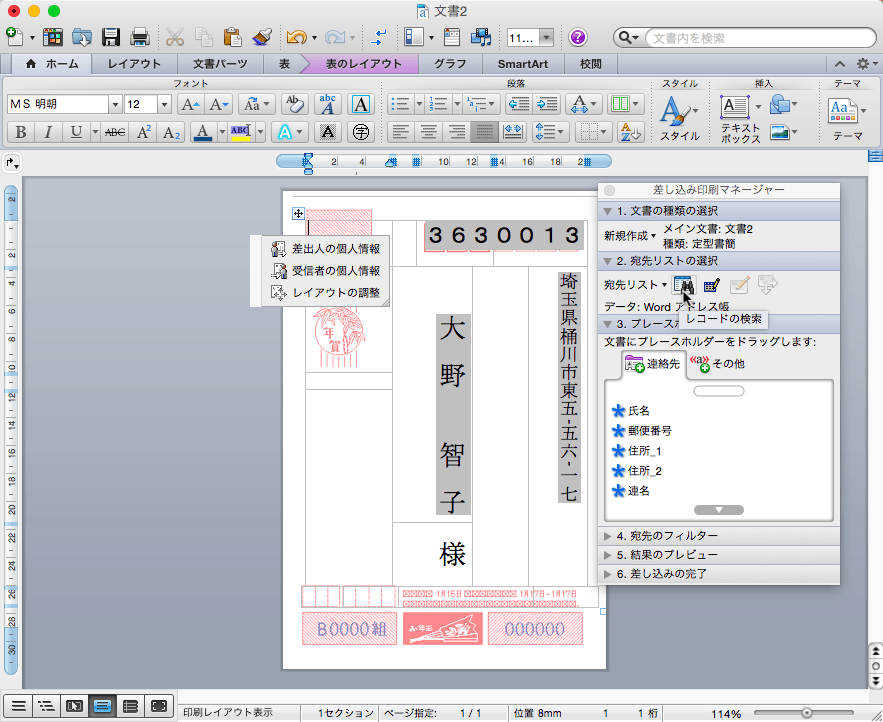
Task: Click the Edit recipient list pencil icon
Action: tap(712, 285)
